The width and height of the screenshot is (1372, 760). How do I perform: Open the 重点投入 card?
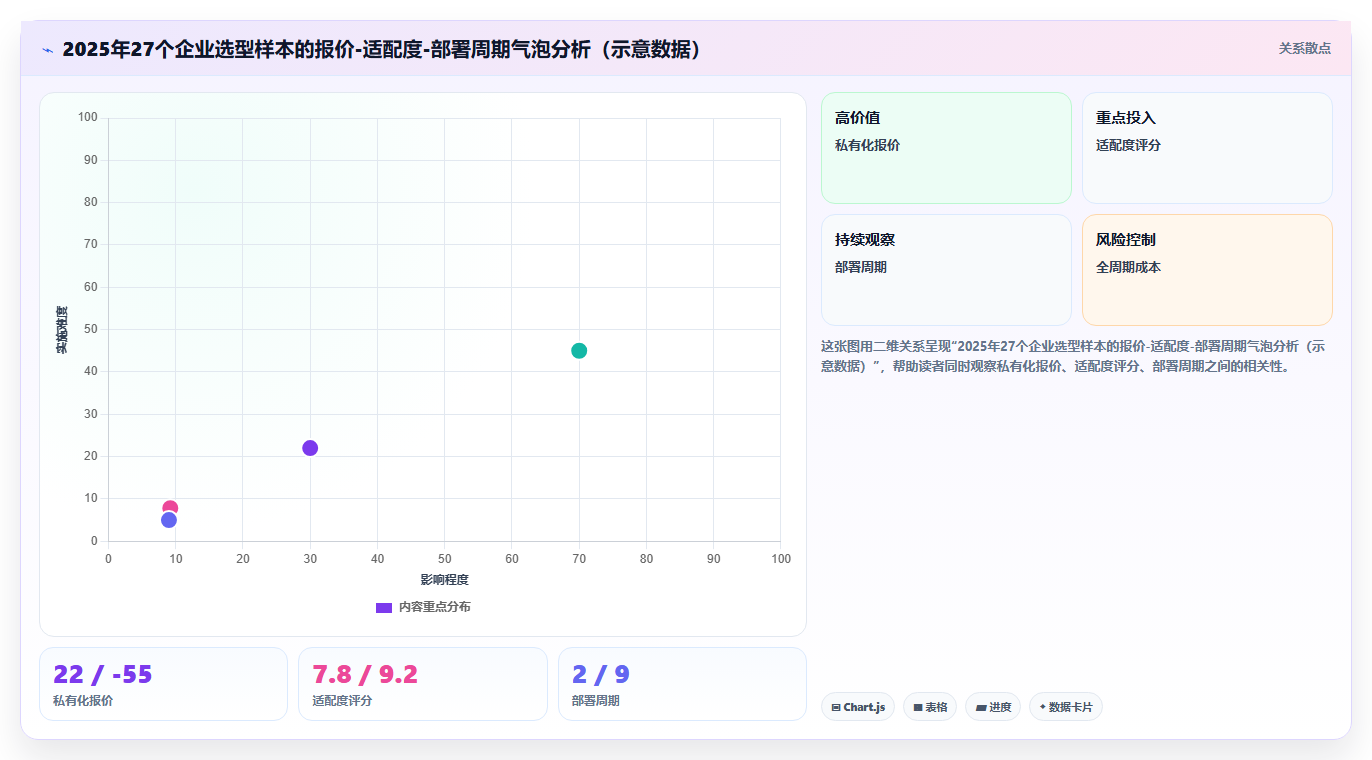pyautogui.click(x=1207, y=148)
